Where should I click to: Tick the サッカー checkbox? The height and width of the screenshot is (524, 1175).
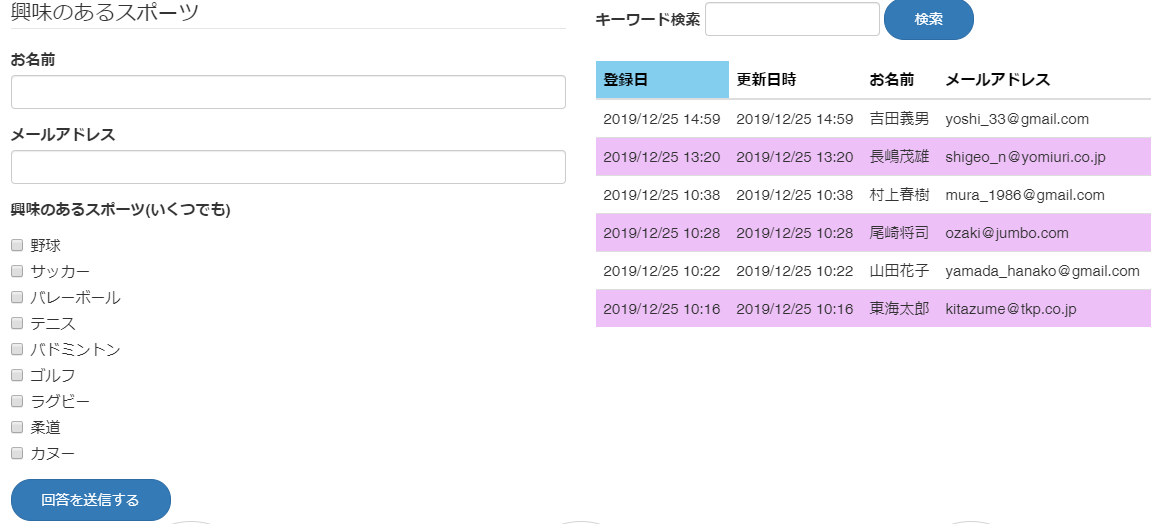(17, 271)
